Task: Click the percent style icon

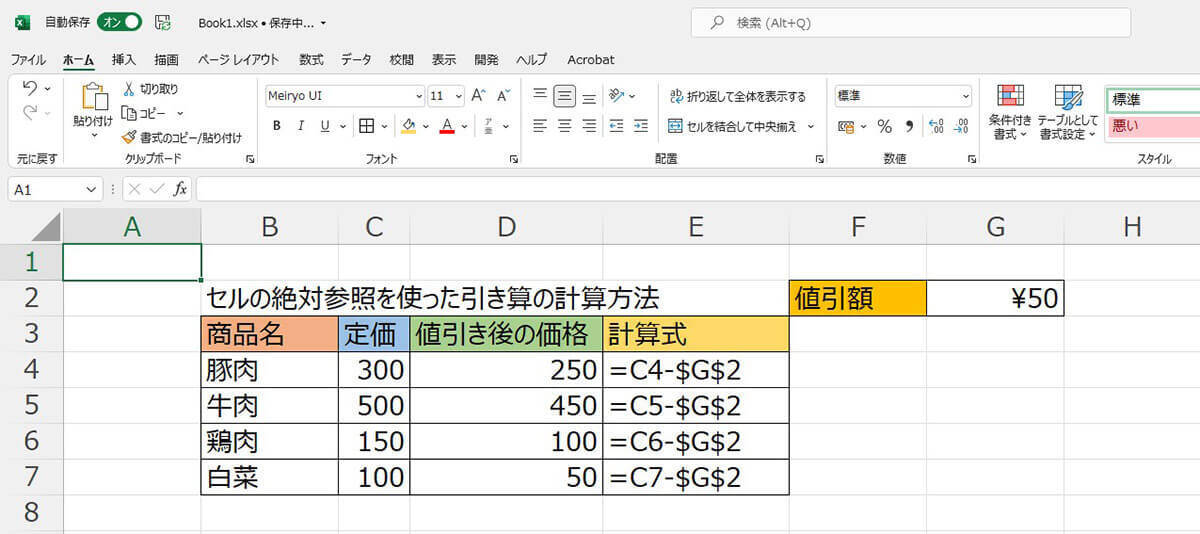Action: coord(884,126)
